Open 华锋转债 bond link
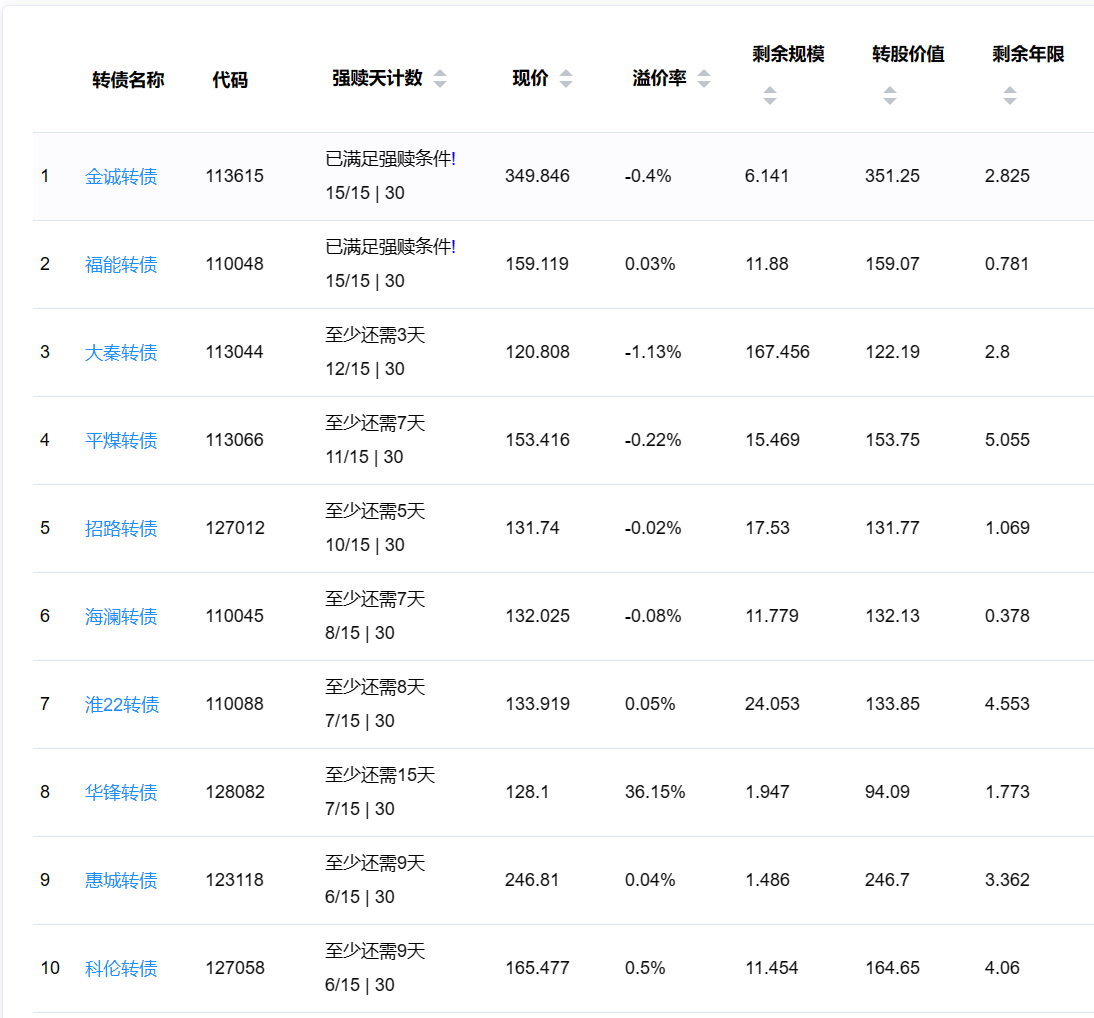The height and width of the screenshot is (1018, 1094). [121, 793]
